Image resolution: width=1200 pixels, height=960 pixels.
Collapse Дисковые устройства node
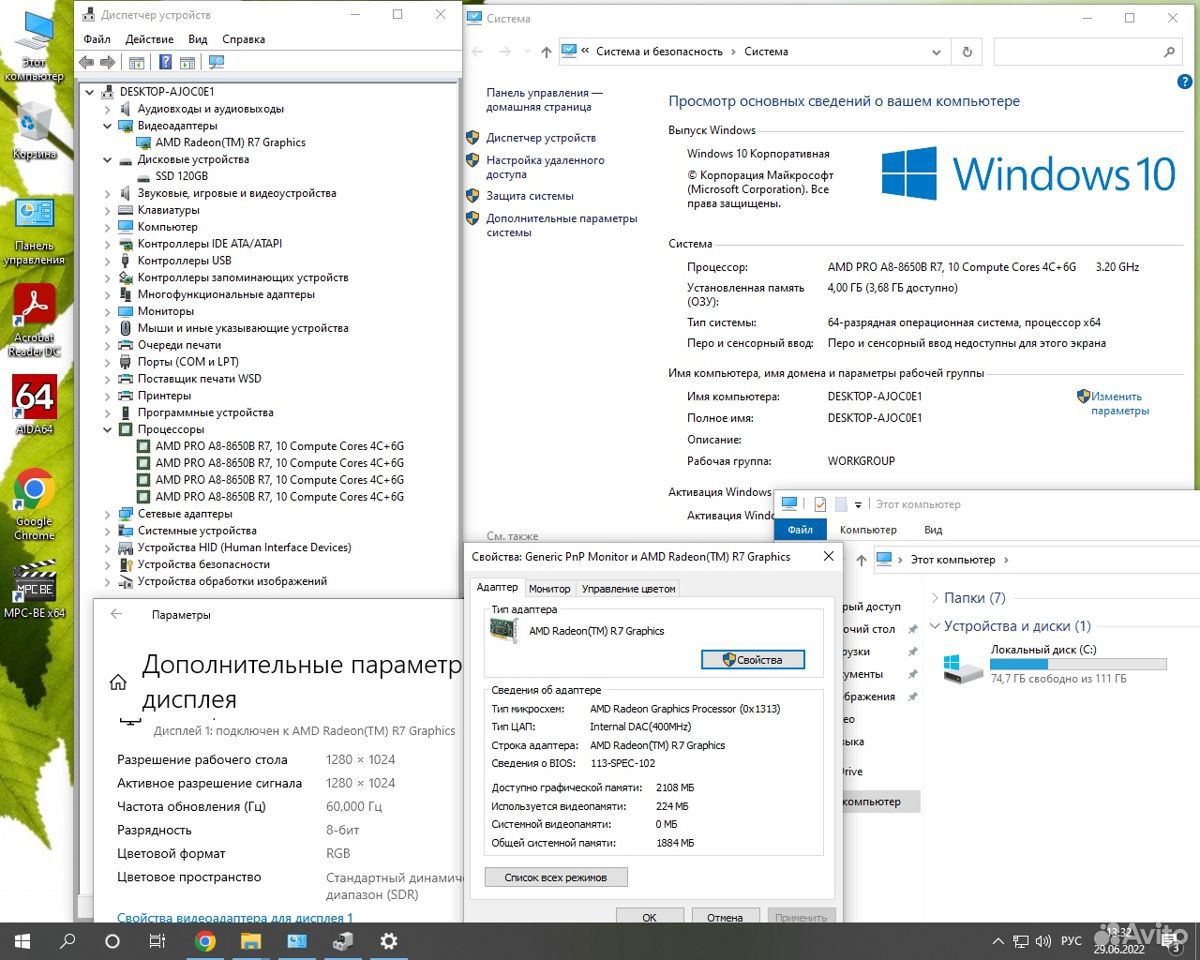tap(108, 160)
